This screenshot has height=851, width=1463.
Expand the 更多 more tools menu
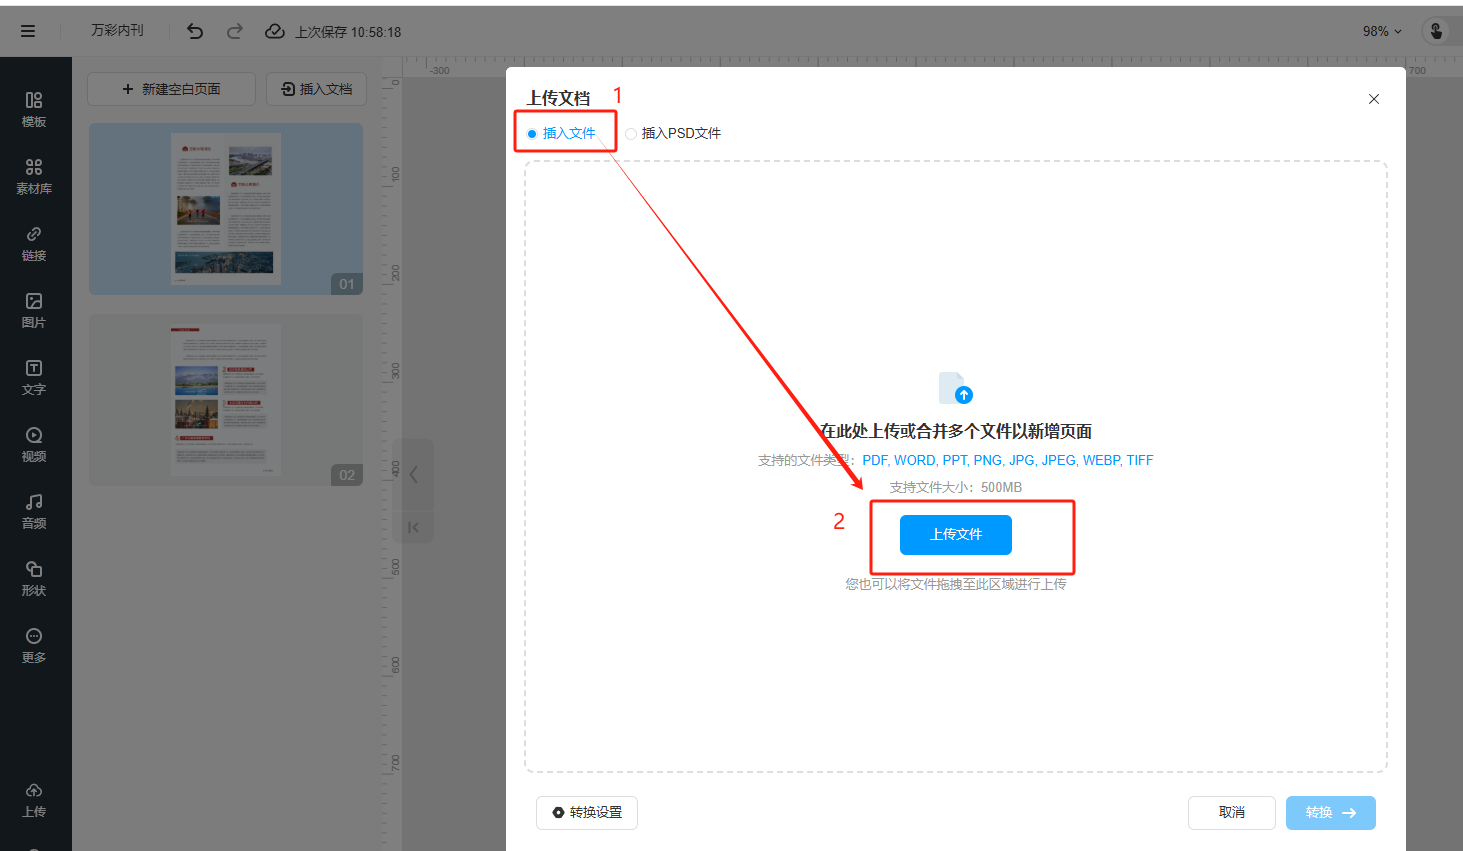pos(34,645)
